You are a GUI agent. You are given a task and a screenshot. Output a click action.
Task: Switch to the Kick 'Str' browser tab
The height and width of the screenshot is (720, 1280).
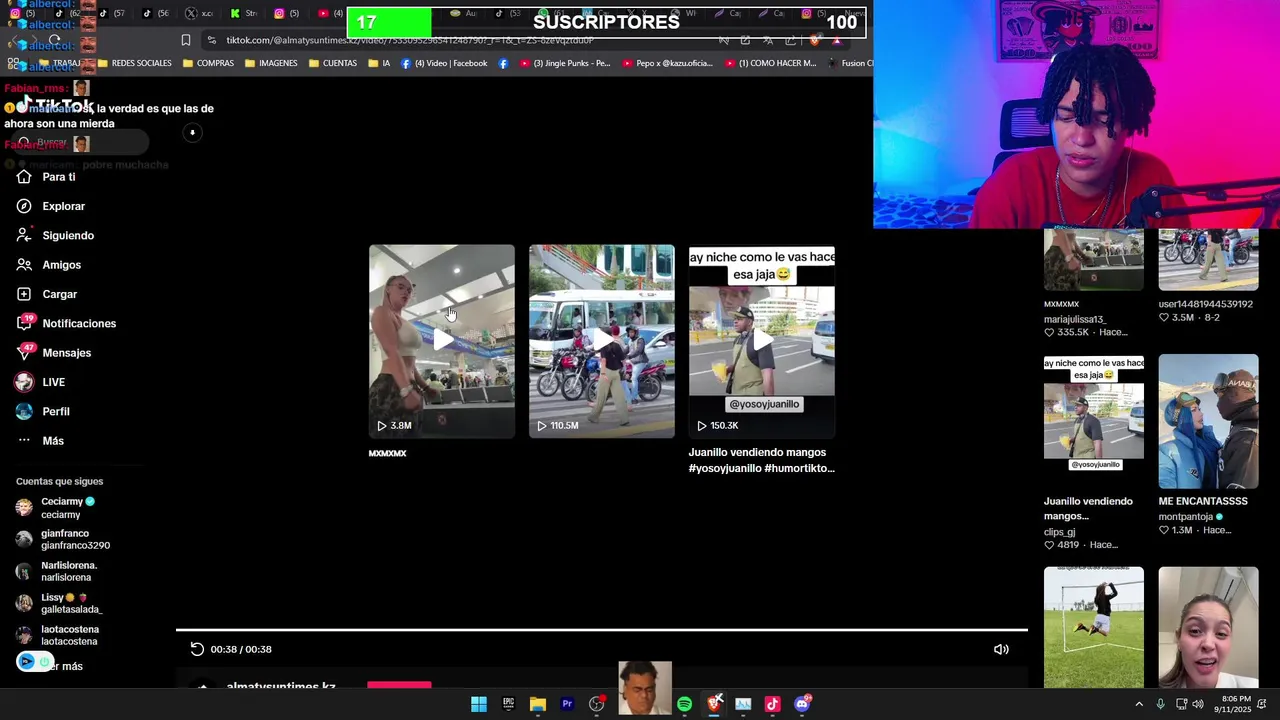coord(243,14)
